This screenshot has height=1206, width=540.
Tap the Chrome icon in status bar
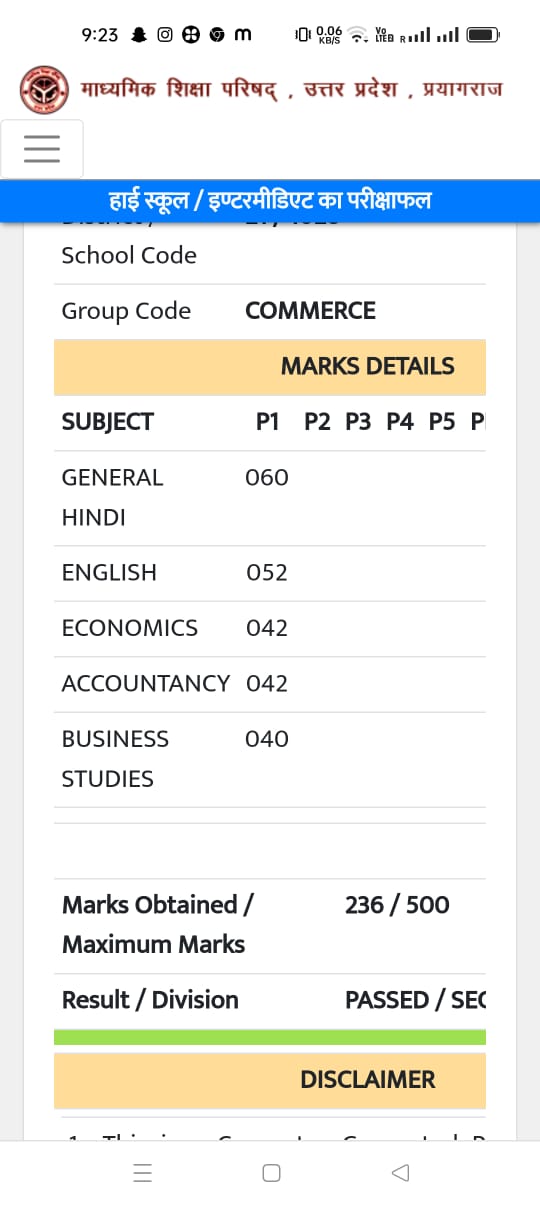point(217,35)
